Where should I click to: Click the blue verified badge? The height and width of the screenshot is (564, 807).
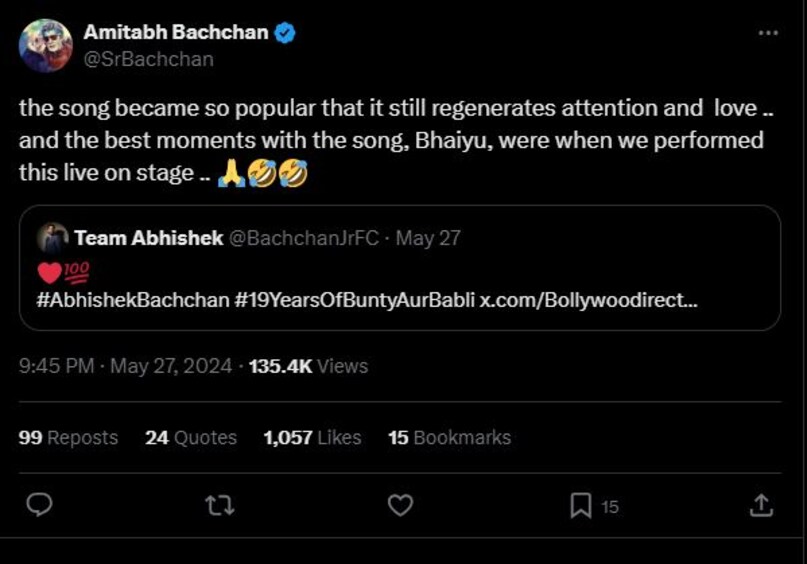point(285,33)
